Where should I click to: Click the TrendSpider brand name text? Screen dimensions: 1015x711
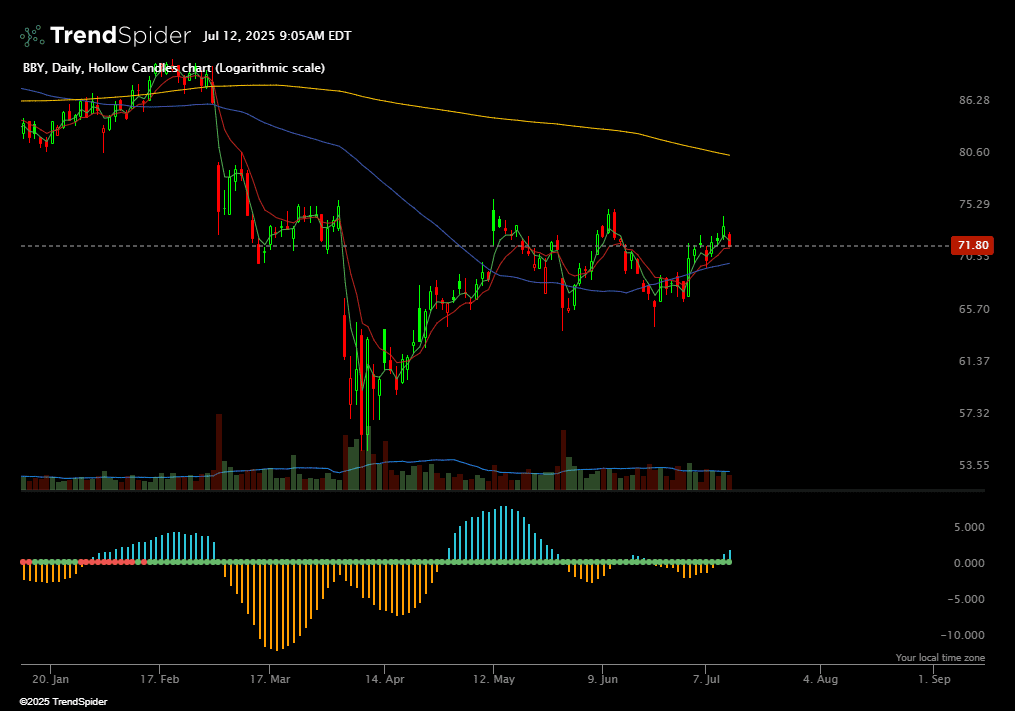click(120, 36)
